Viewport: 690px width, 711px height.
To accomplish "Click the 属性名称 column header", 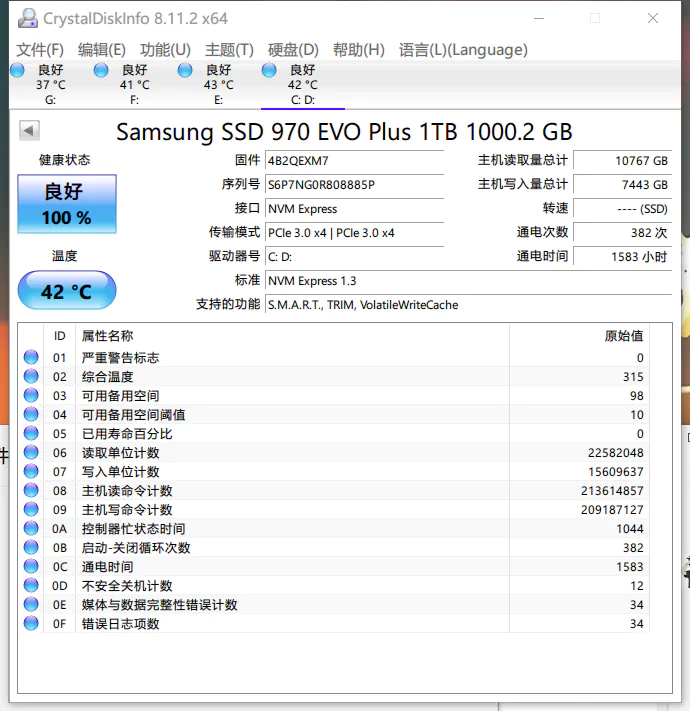I will [292, 336].
